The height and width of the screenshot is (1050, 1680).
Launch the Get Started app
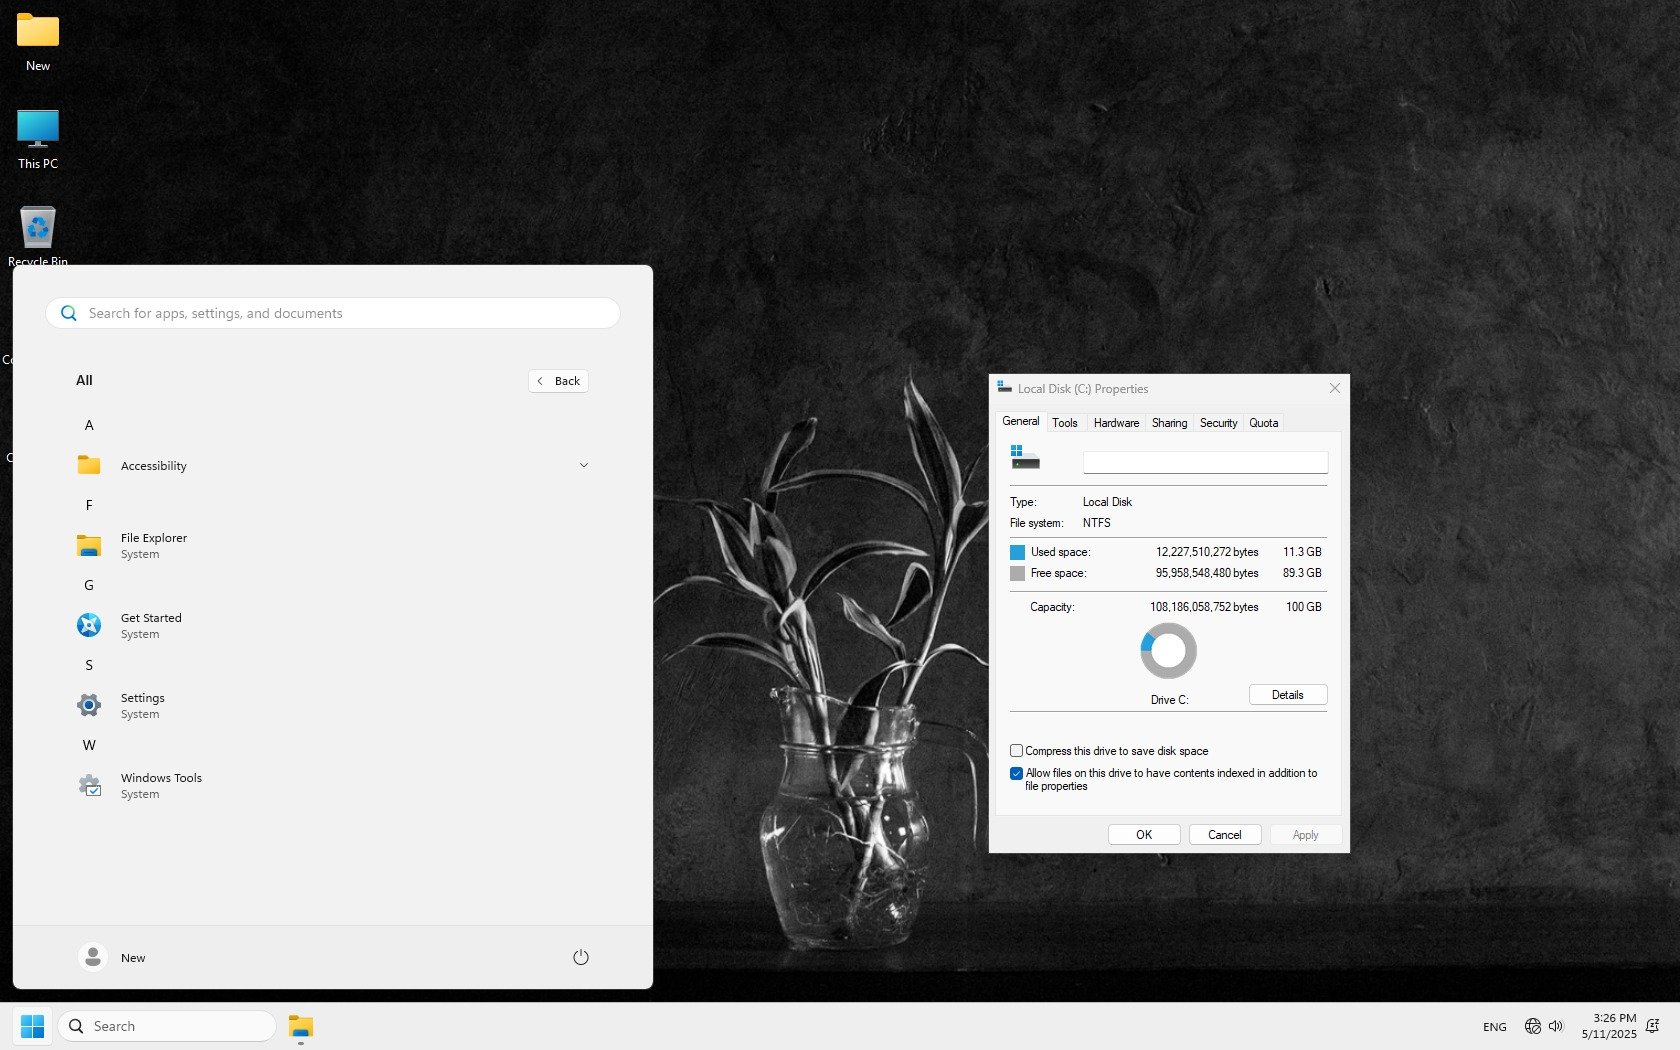tap(150, 625)
